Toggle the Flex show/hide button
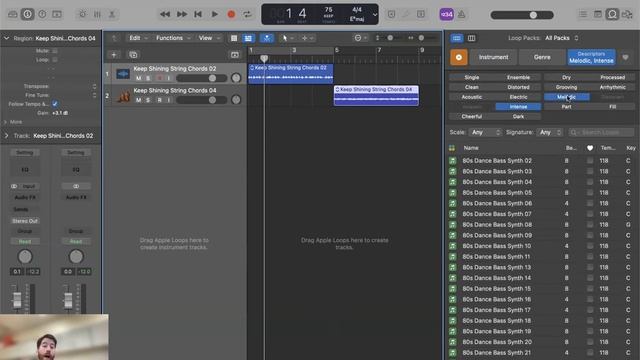640x360 pixels. click(267, 38)
